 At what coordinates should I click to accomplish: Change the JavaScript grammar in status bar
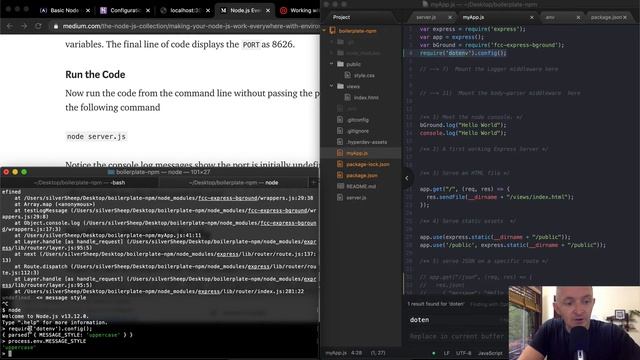(490, 353)
